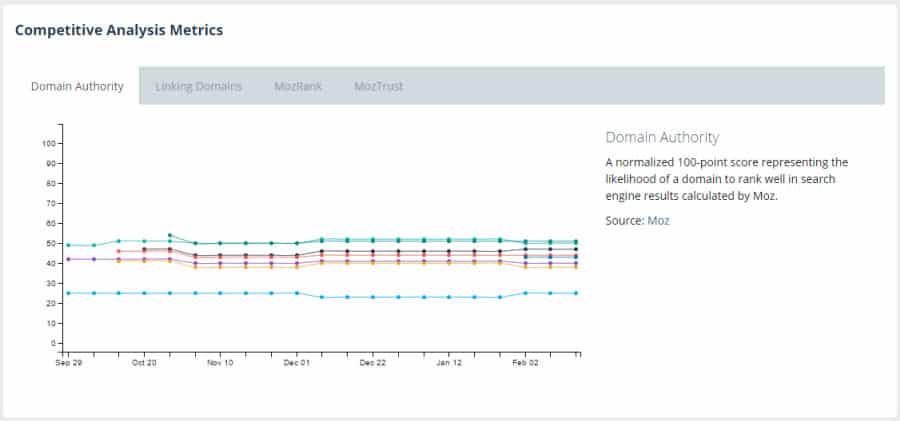Select light blue line point at Sep 29
Image resolution: width=900 pixels, height=421 pixels.
click(x=68, y=293)
